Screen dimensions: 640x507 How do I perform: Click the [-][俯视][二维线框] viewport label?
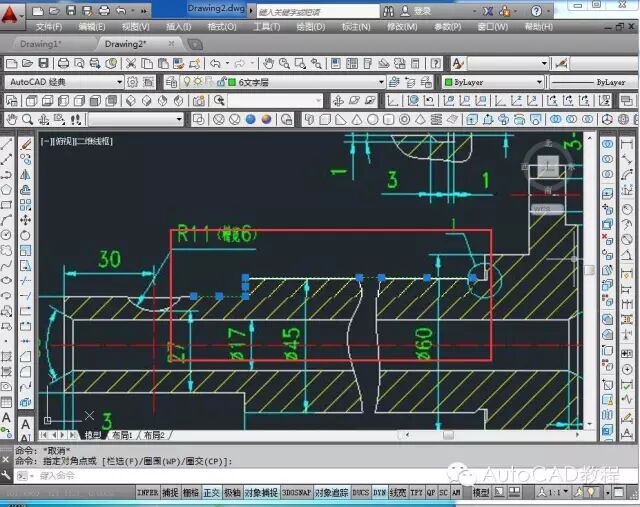(77, 141)
